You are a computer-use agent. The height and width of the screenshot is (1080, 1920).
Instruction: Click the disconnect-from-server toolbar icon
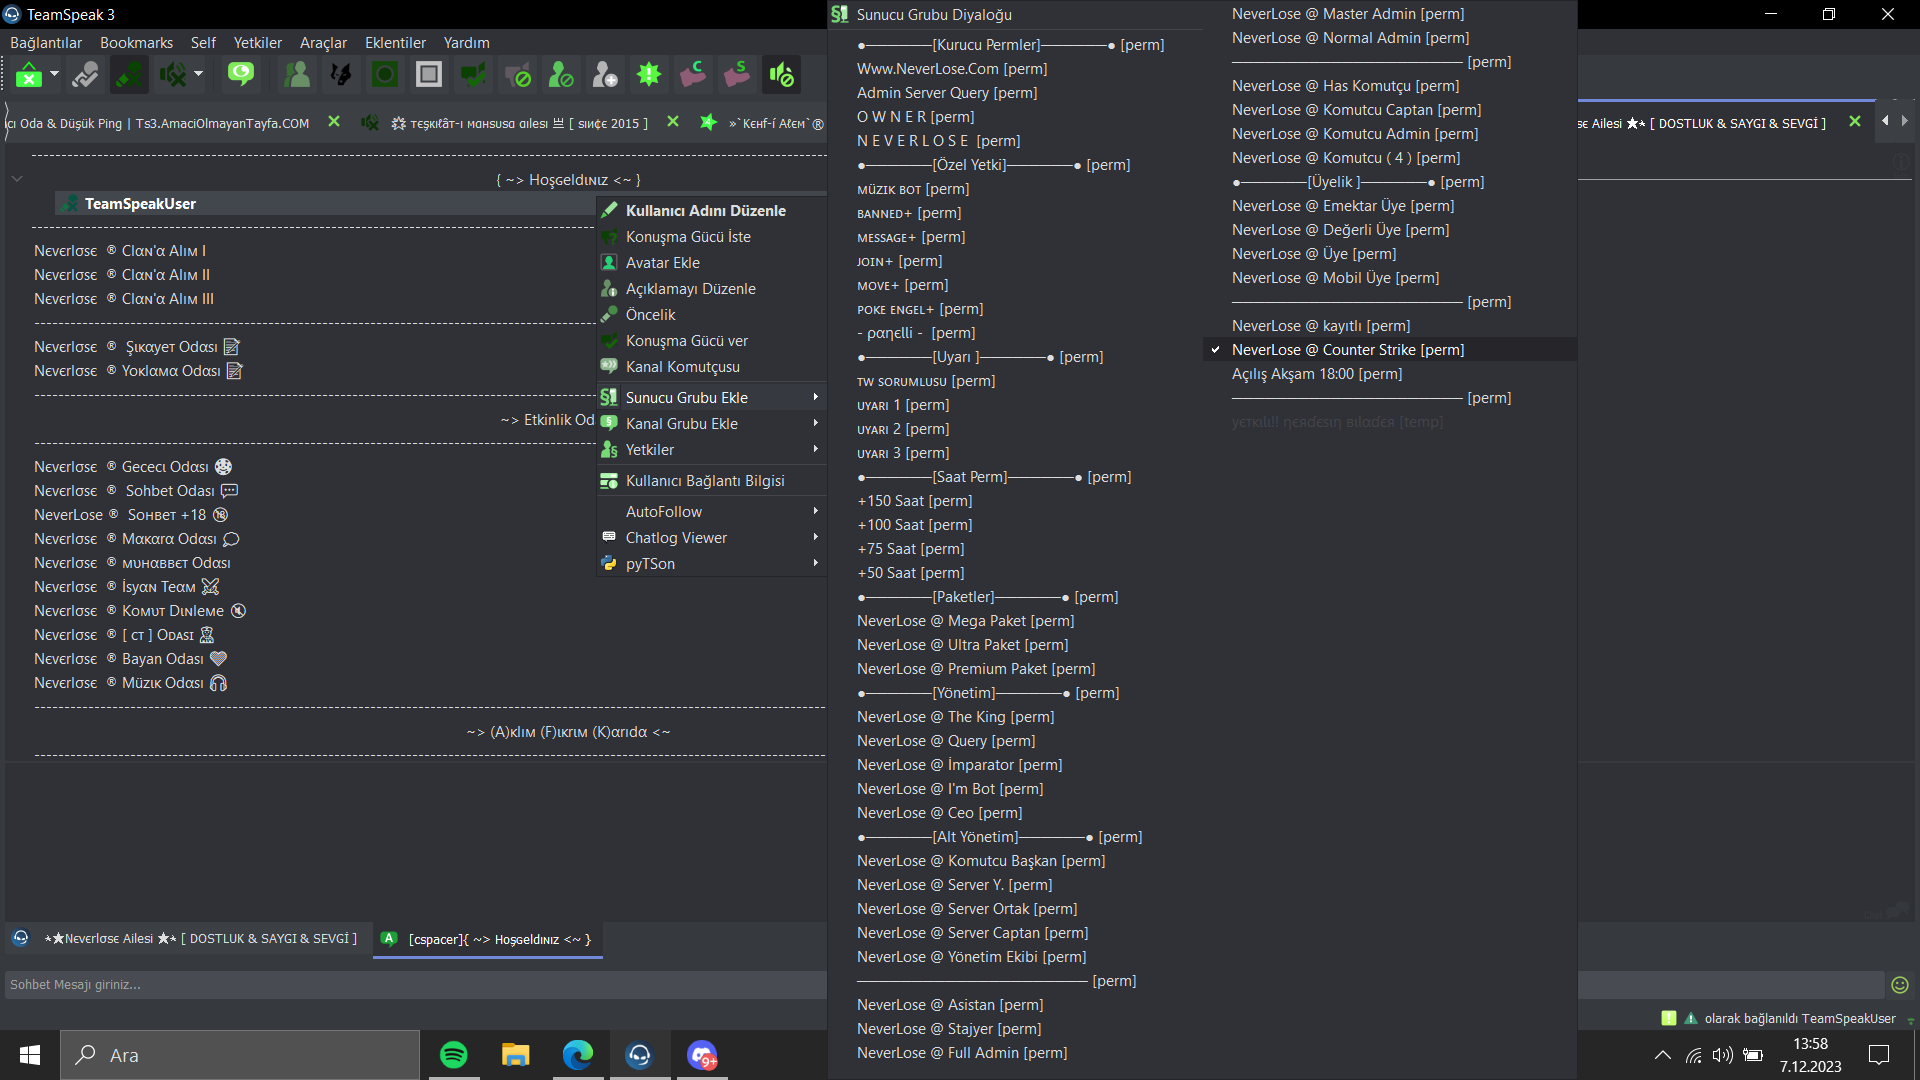click(x=29, y=75)
